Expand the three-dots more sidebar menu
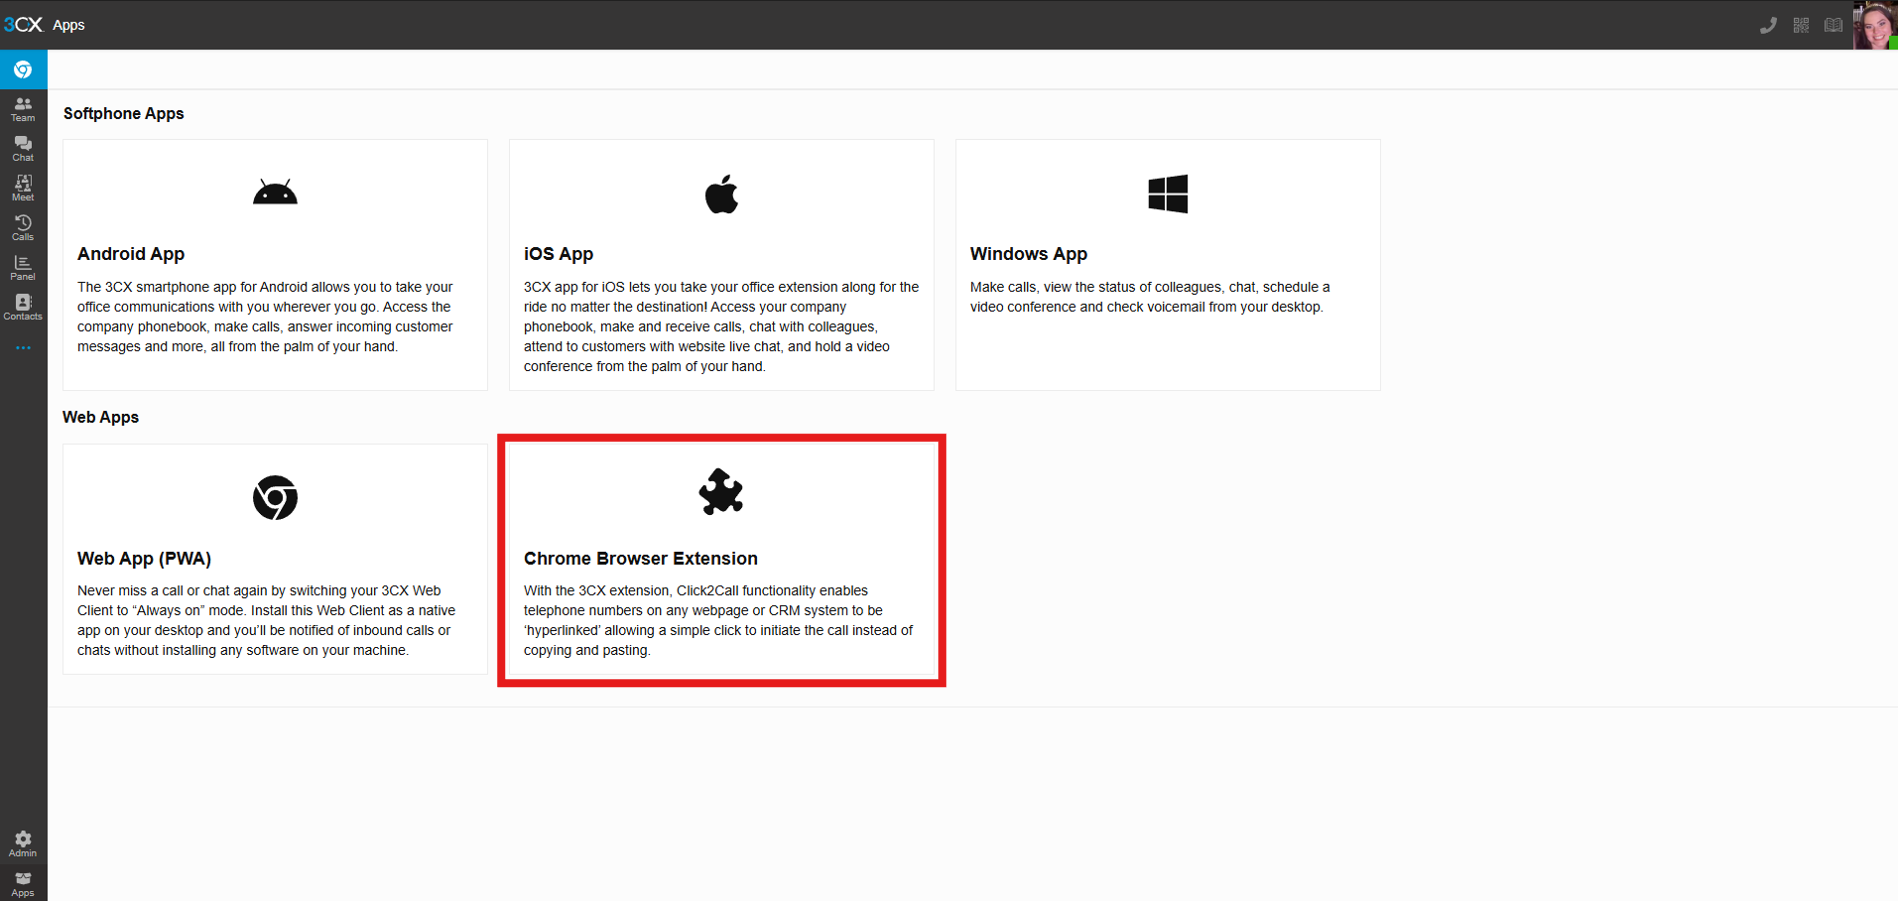 point(23,348)
